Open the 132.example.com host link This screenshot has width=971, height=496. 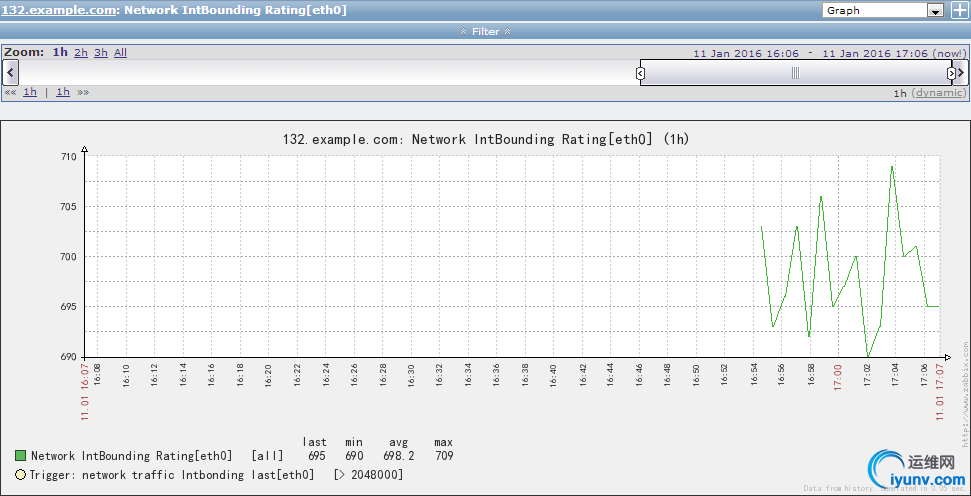click(x=58, y=10)
